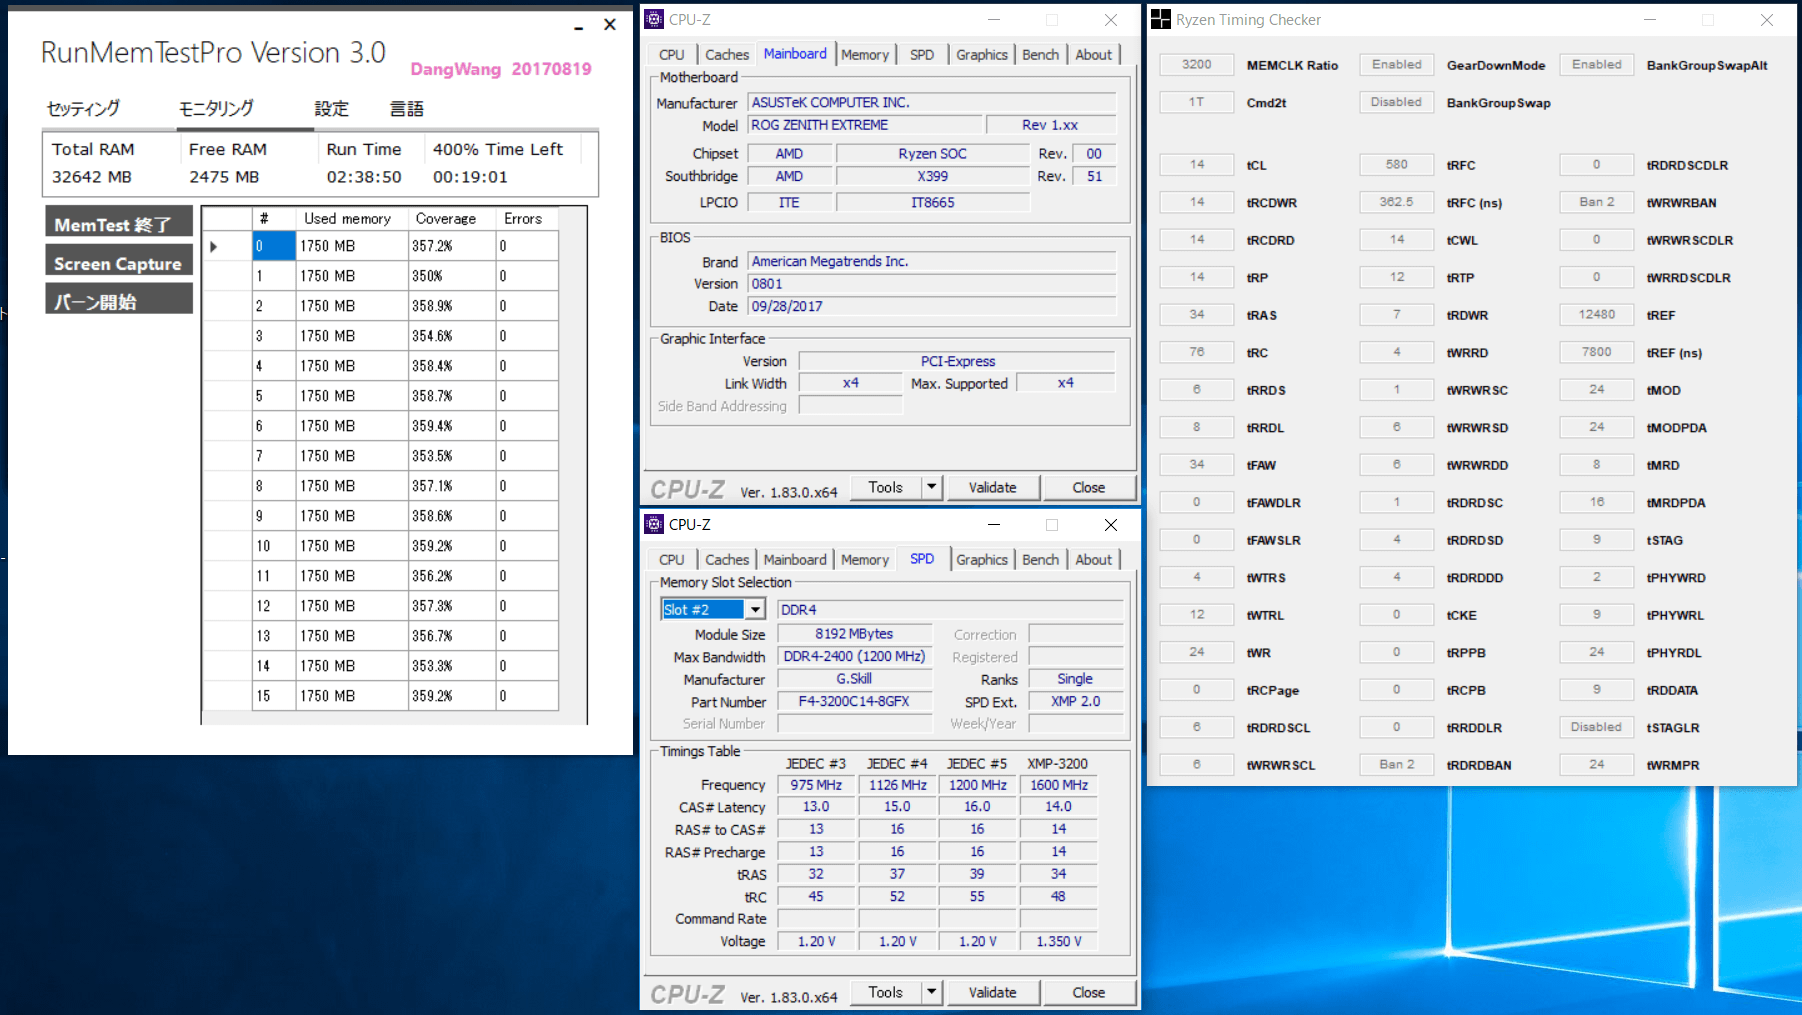Minimize the RunMemTestPro window
Viewport: 1802px width, 1015px height.
pyautogui.click(x=578, y=27)
